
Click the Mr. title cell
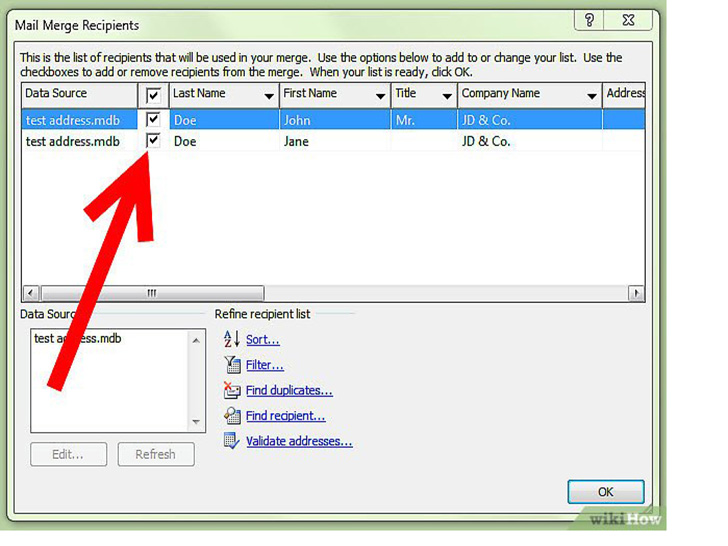[x=424, y=120]
